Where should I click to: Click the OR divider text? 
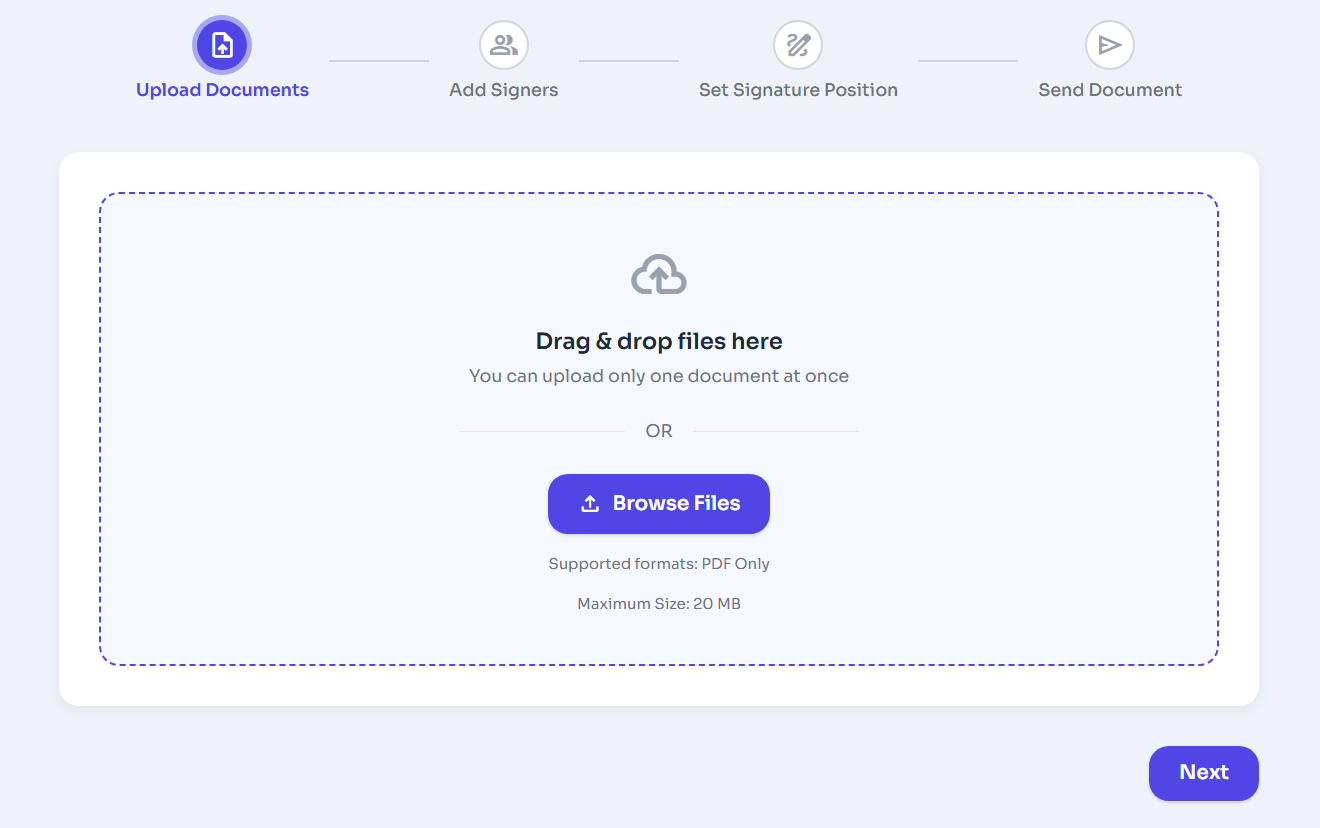click(659, 431)
